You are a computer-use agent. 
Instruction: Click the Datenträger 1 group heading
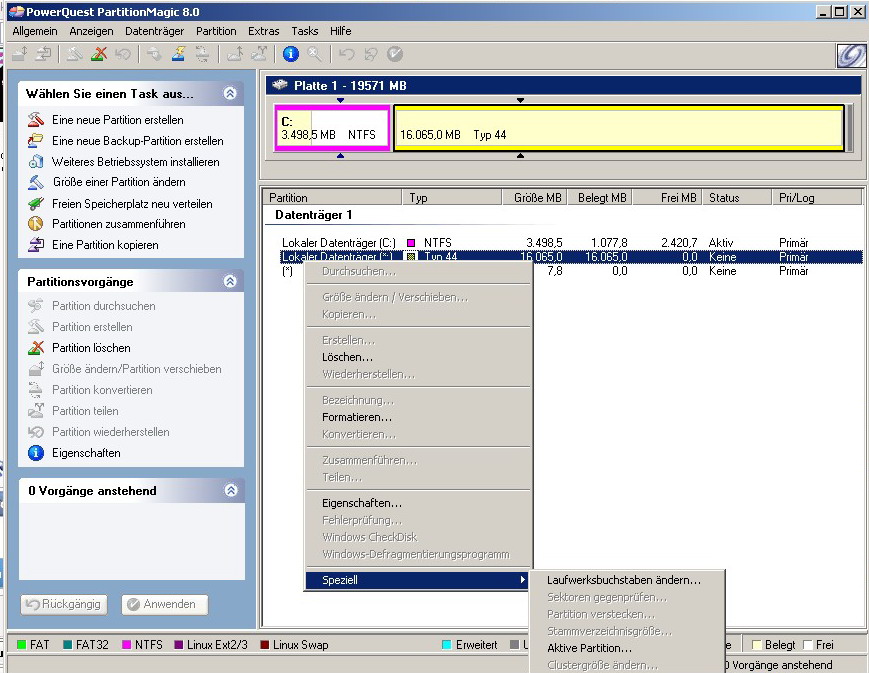(x=313, y=215)
